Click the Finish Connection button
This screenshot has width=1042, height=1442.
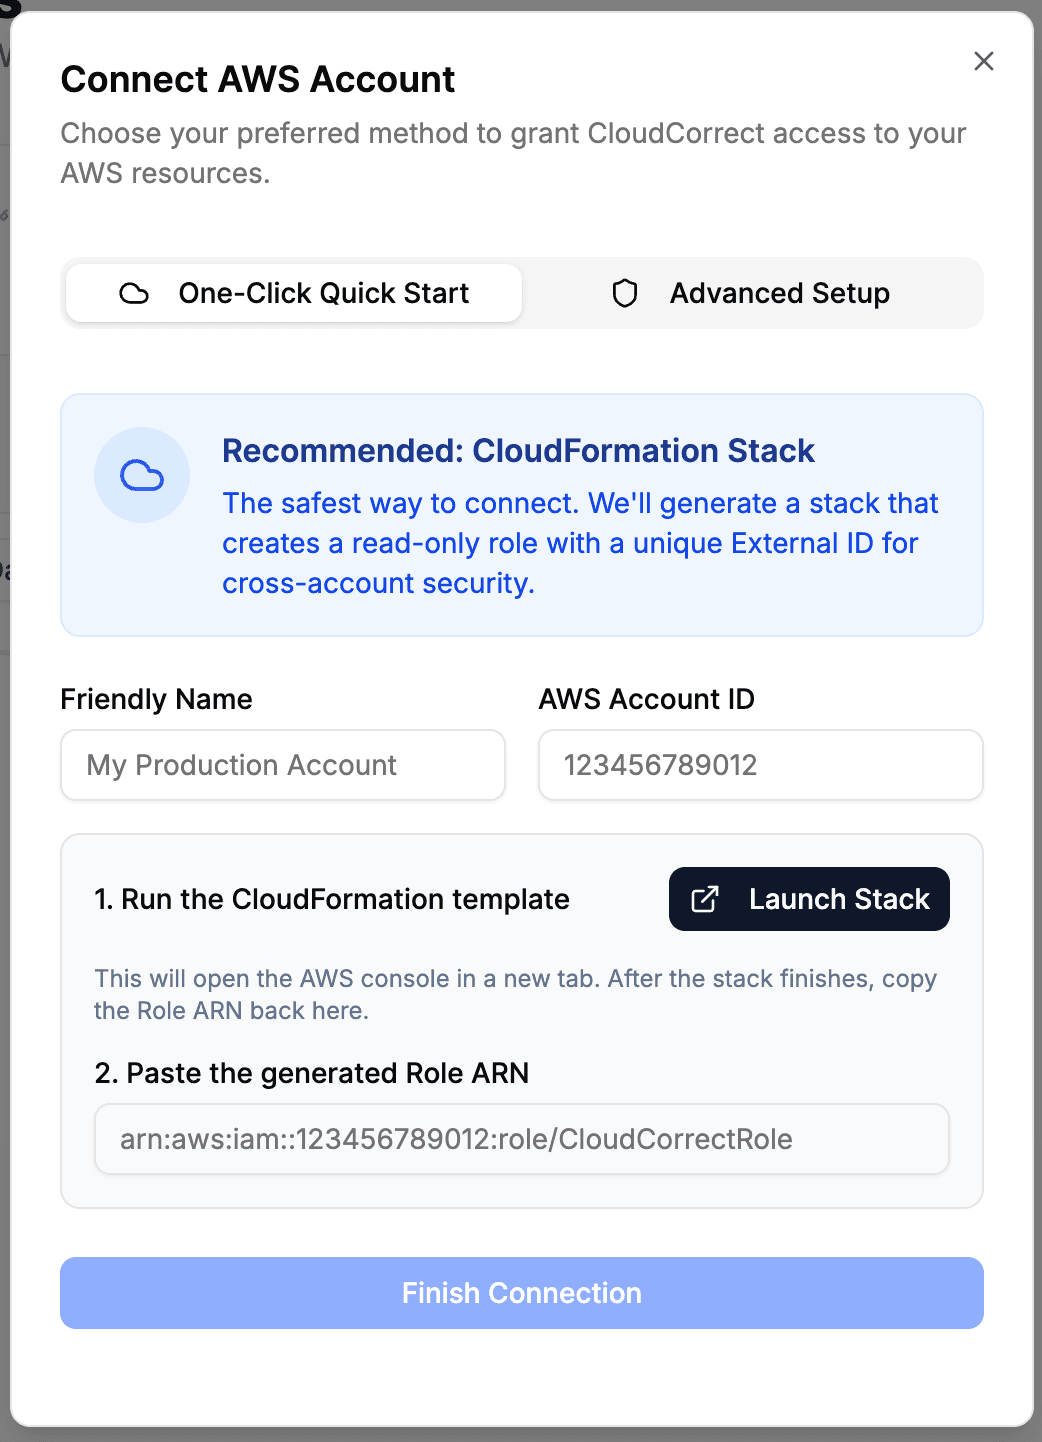[x=522, y=1293]
